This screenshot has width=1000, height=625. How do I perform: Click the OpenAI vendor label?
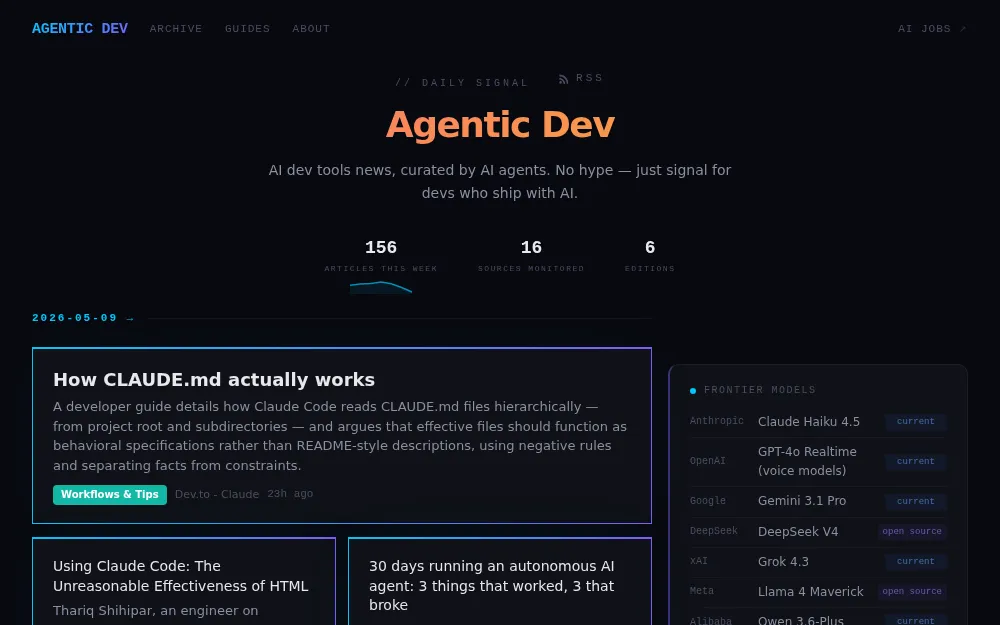[x=708, y=461]
